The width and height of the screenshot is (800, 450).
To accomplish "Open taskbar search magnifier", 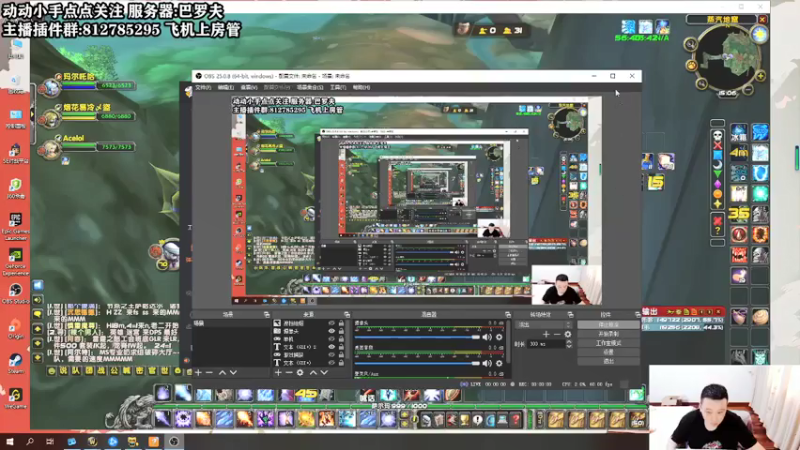I will tap(30, 441).
